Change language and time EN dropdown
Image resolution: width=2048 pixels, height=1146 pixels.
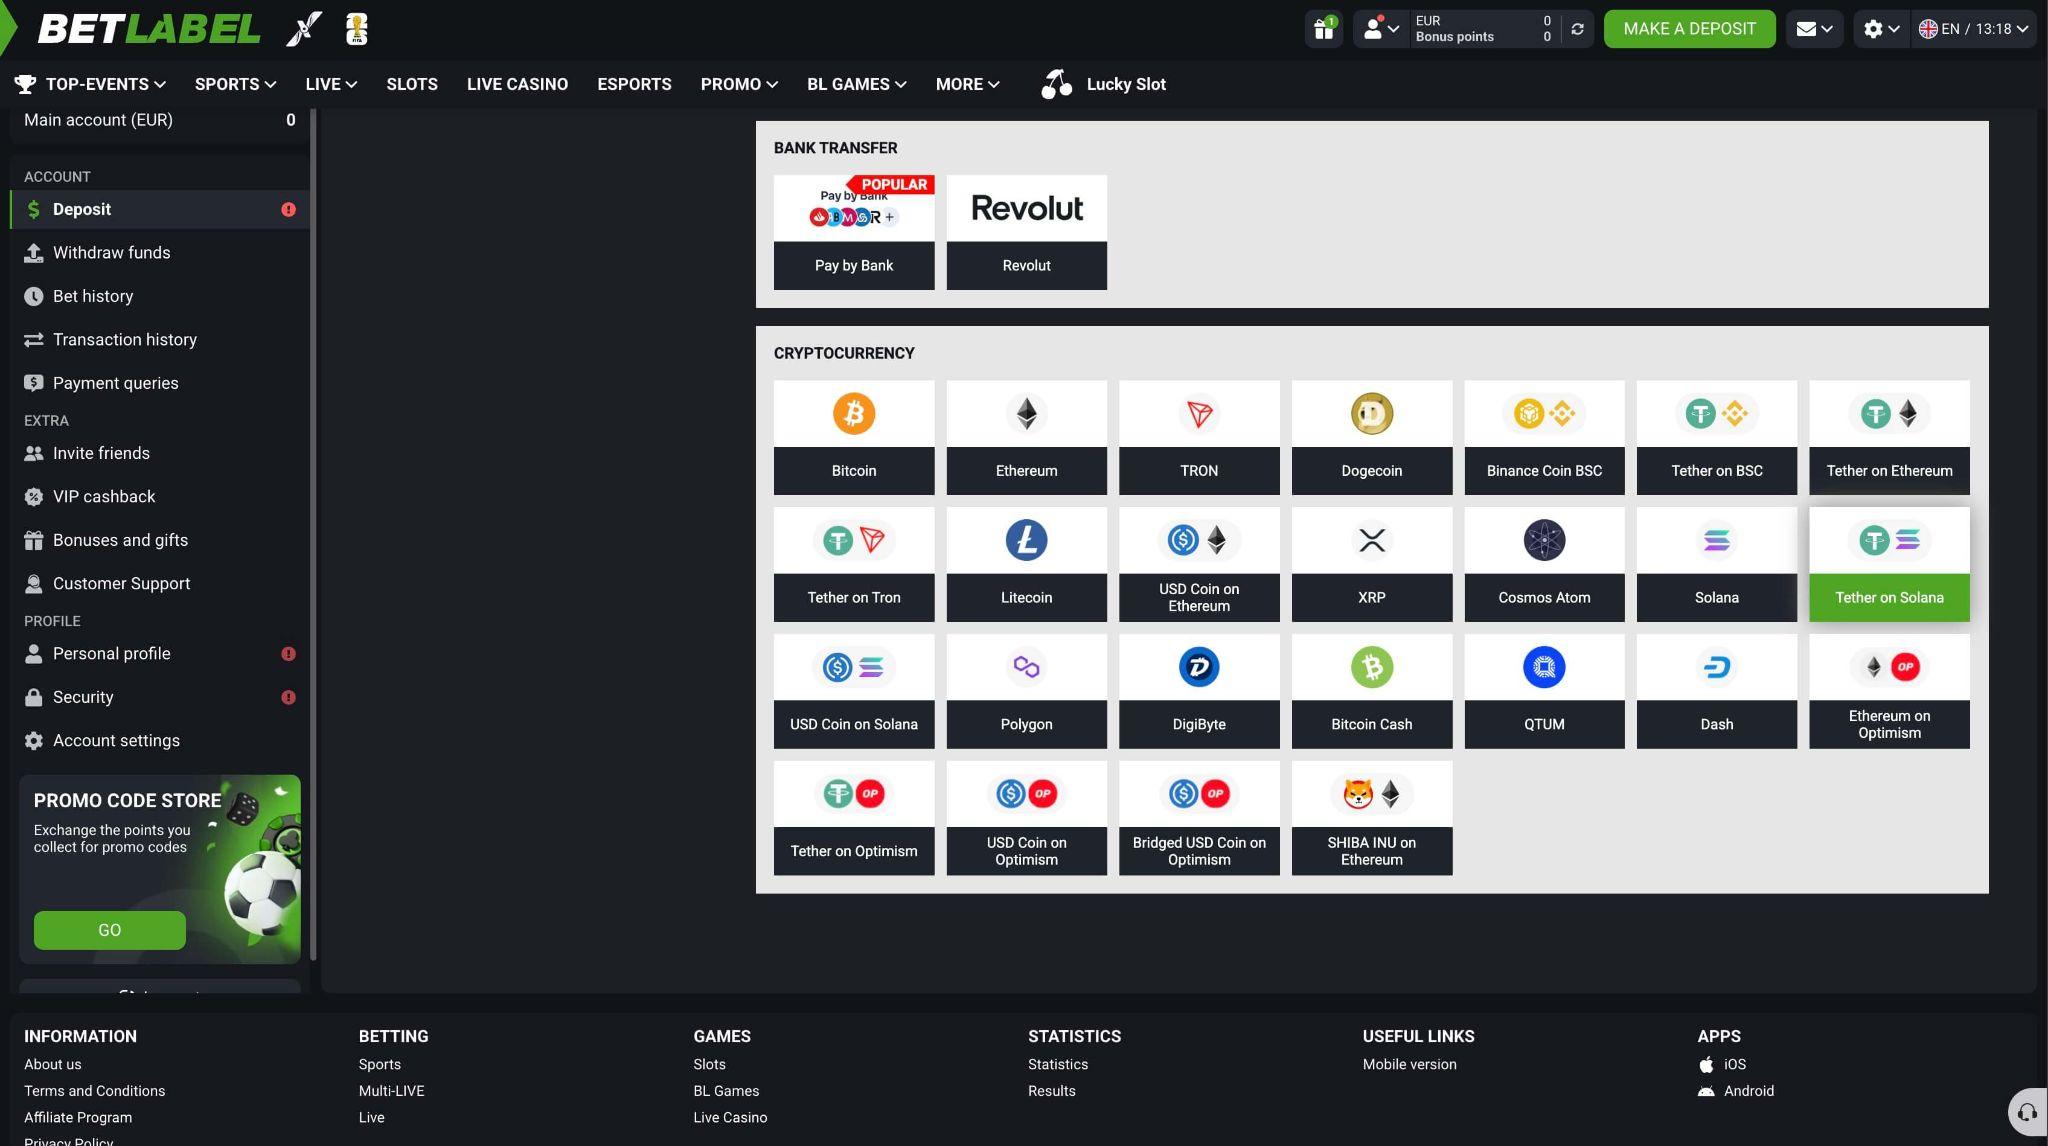1974,29
